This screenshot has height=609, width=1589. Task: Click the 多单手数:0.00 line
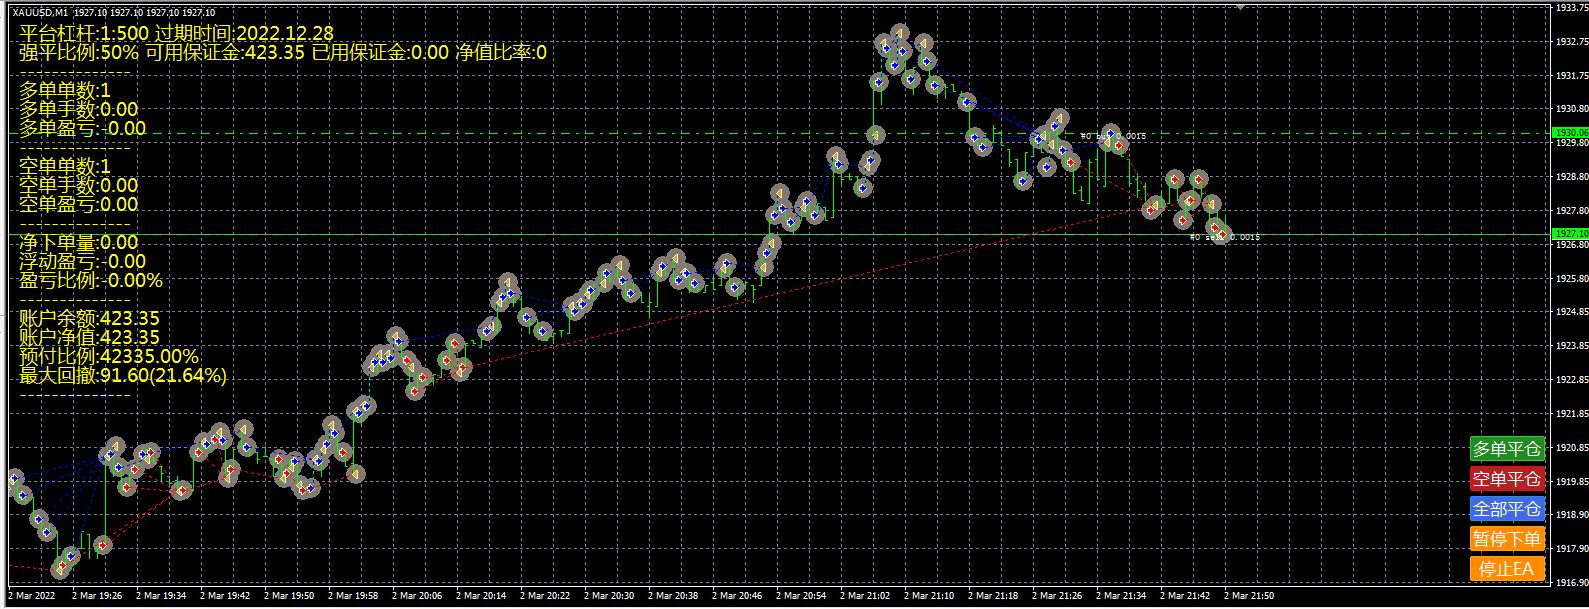point(79,110)
